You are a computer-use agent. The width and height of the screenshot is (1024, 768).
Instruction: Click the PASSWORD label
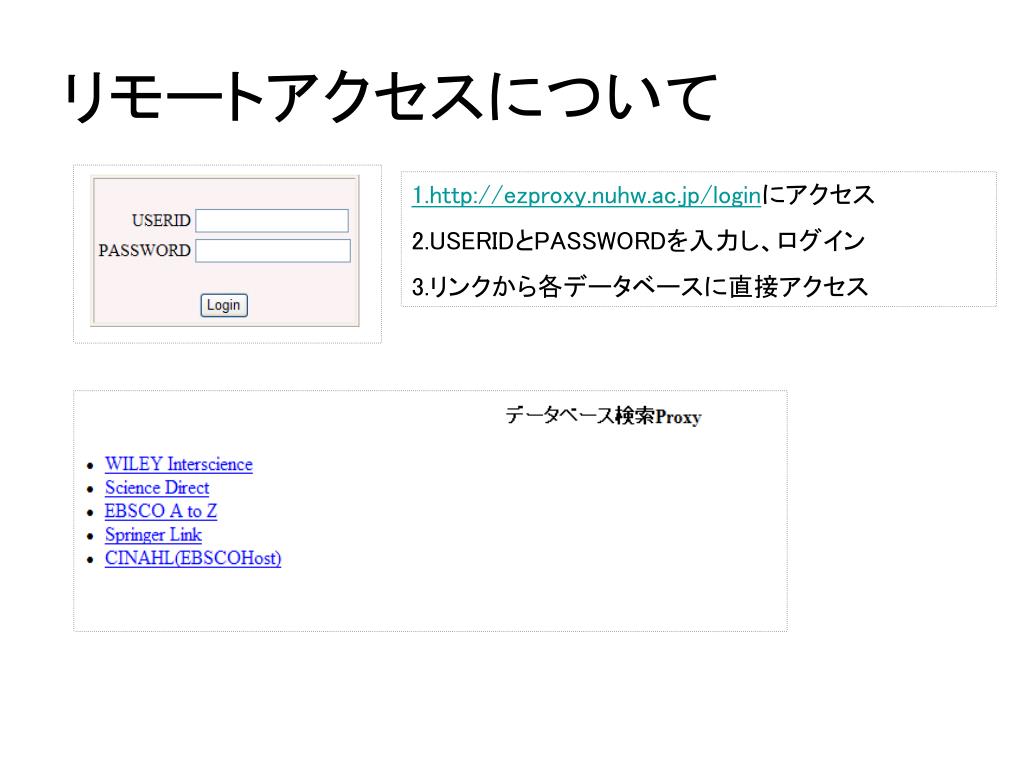pyautogui.click(x=144, y=251)
